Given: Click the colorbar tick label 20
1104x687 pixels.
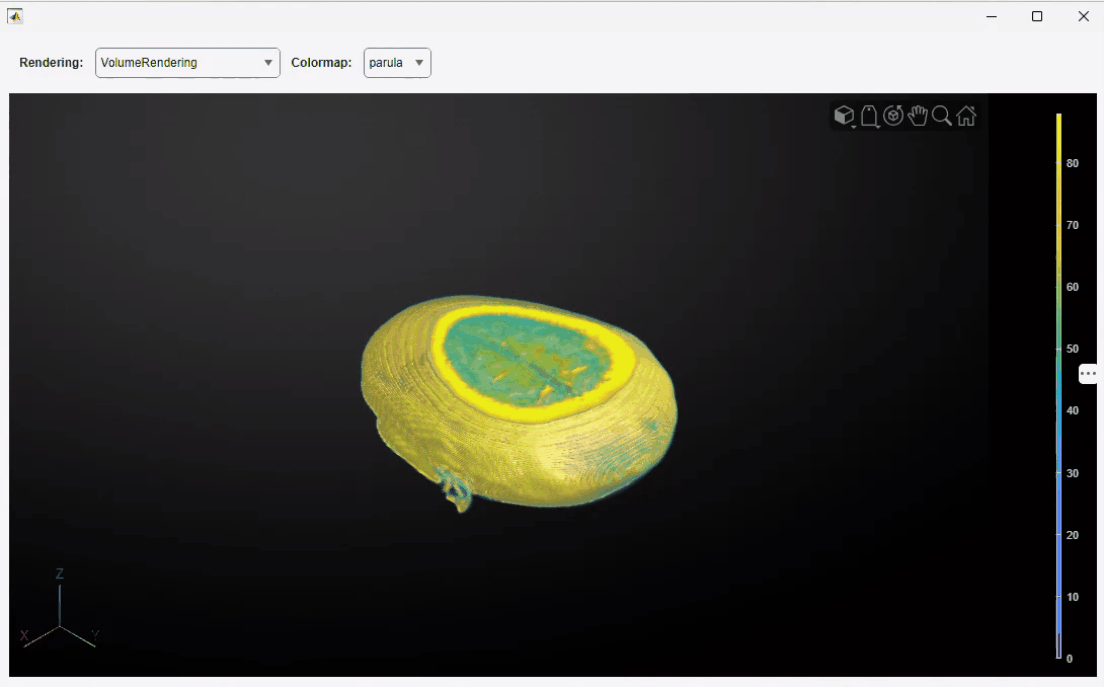Looking at the screenshot, I should click(1072, 535).
